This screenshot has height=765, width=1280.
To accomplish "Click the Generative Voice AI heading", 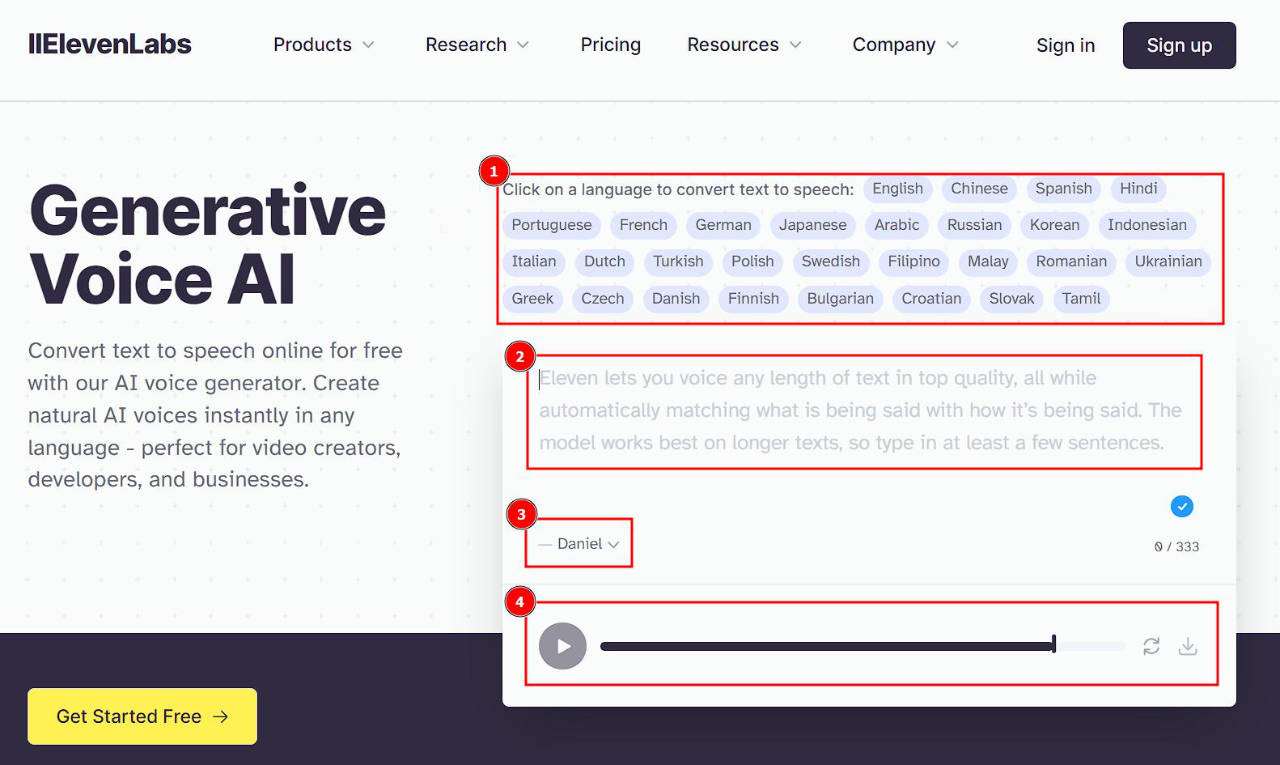I will pos(207,245).
